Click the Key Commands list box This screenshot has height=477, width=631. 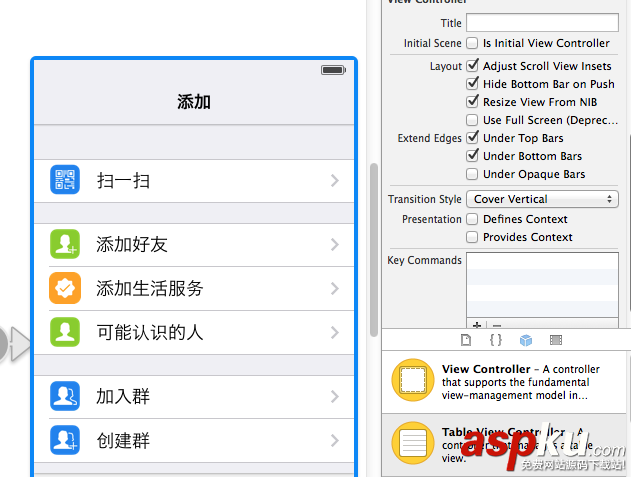pyautogui.click(x=542, y=285)
